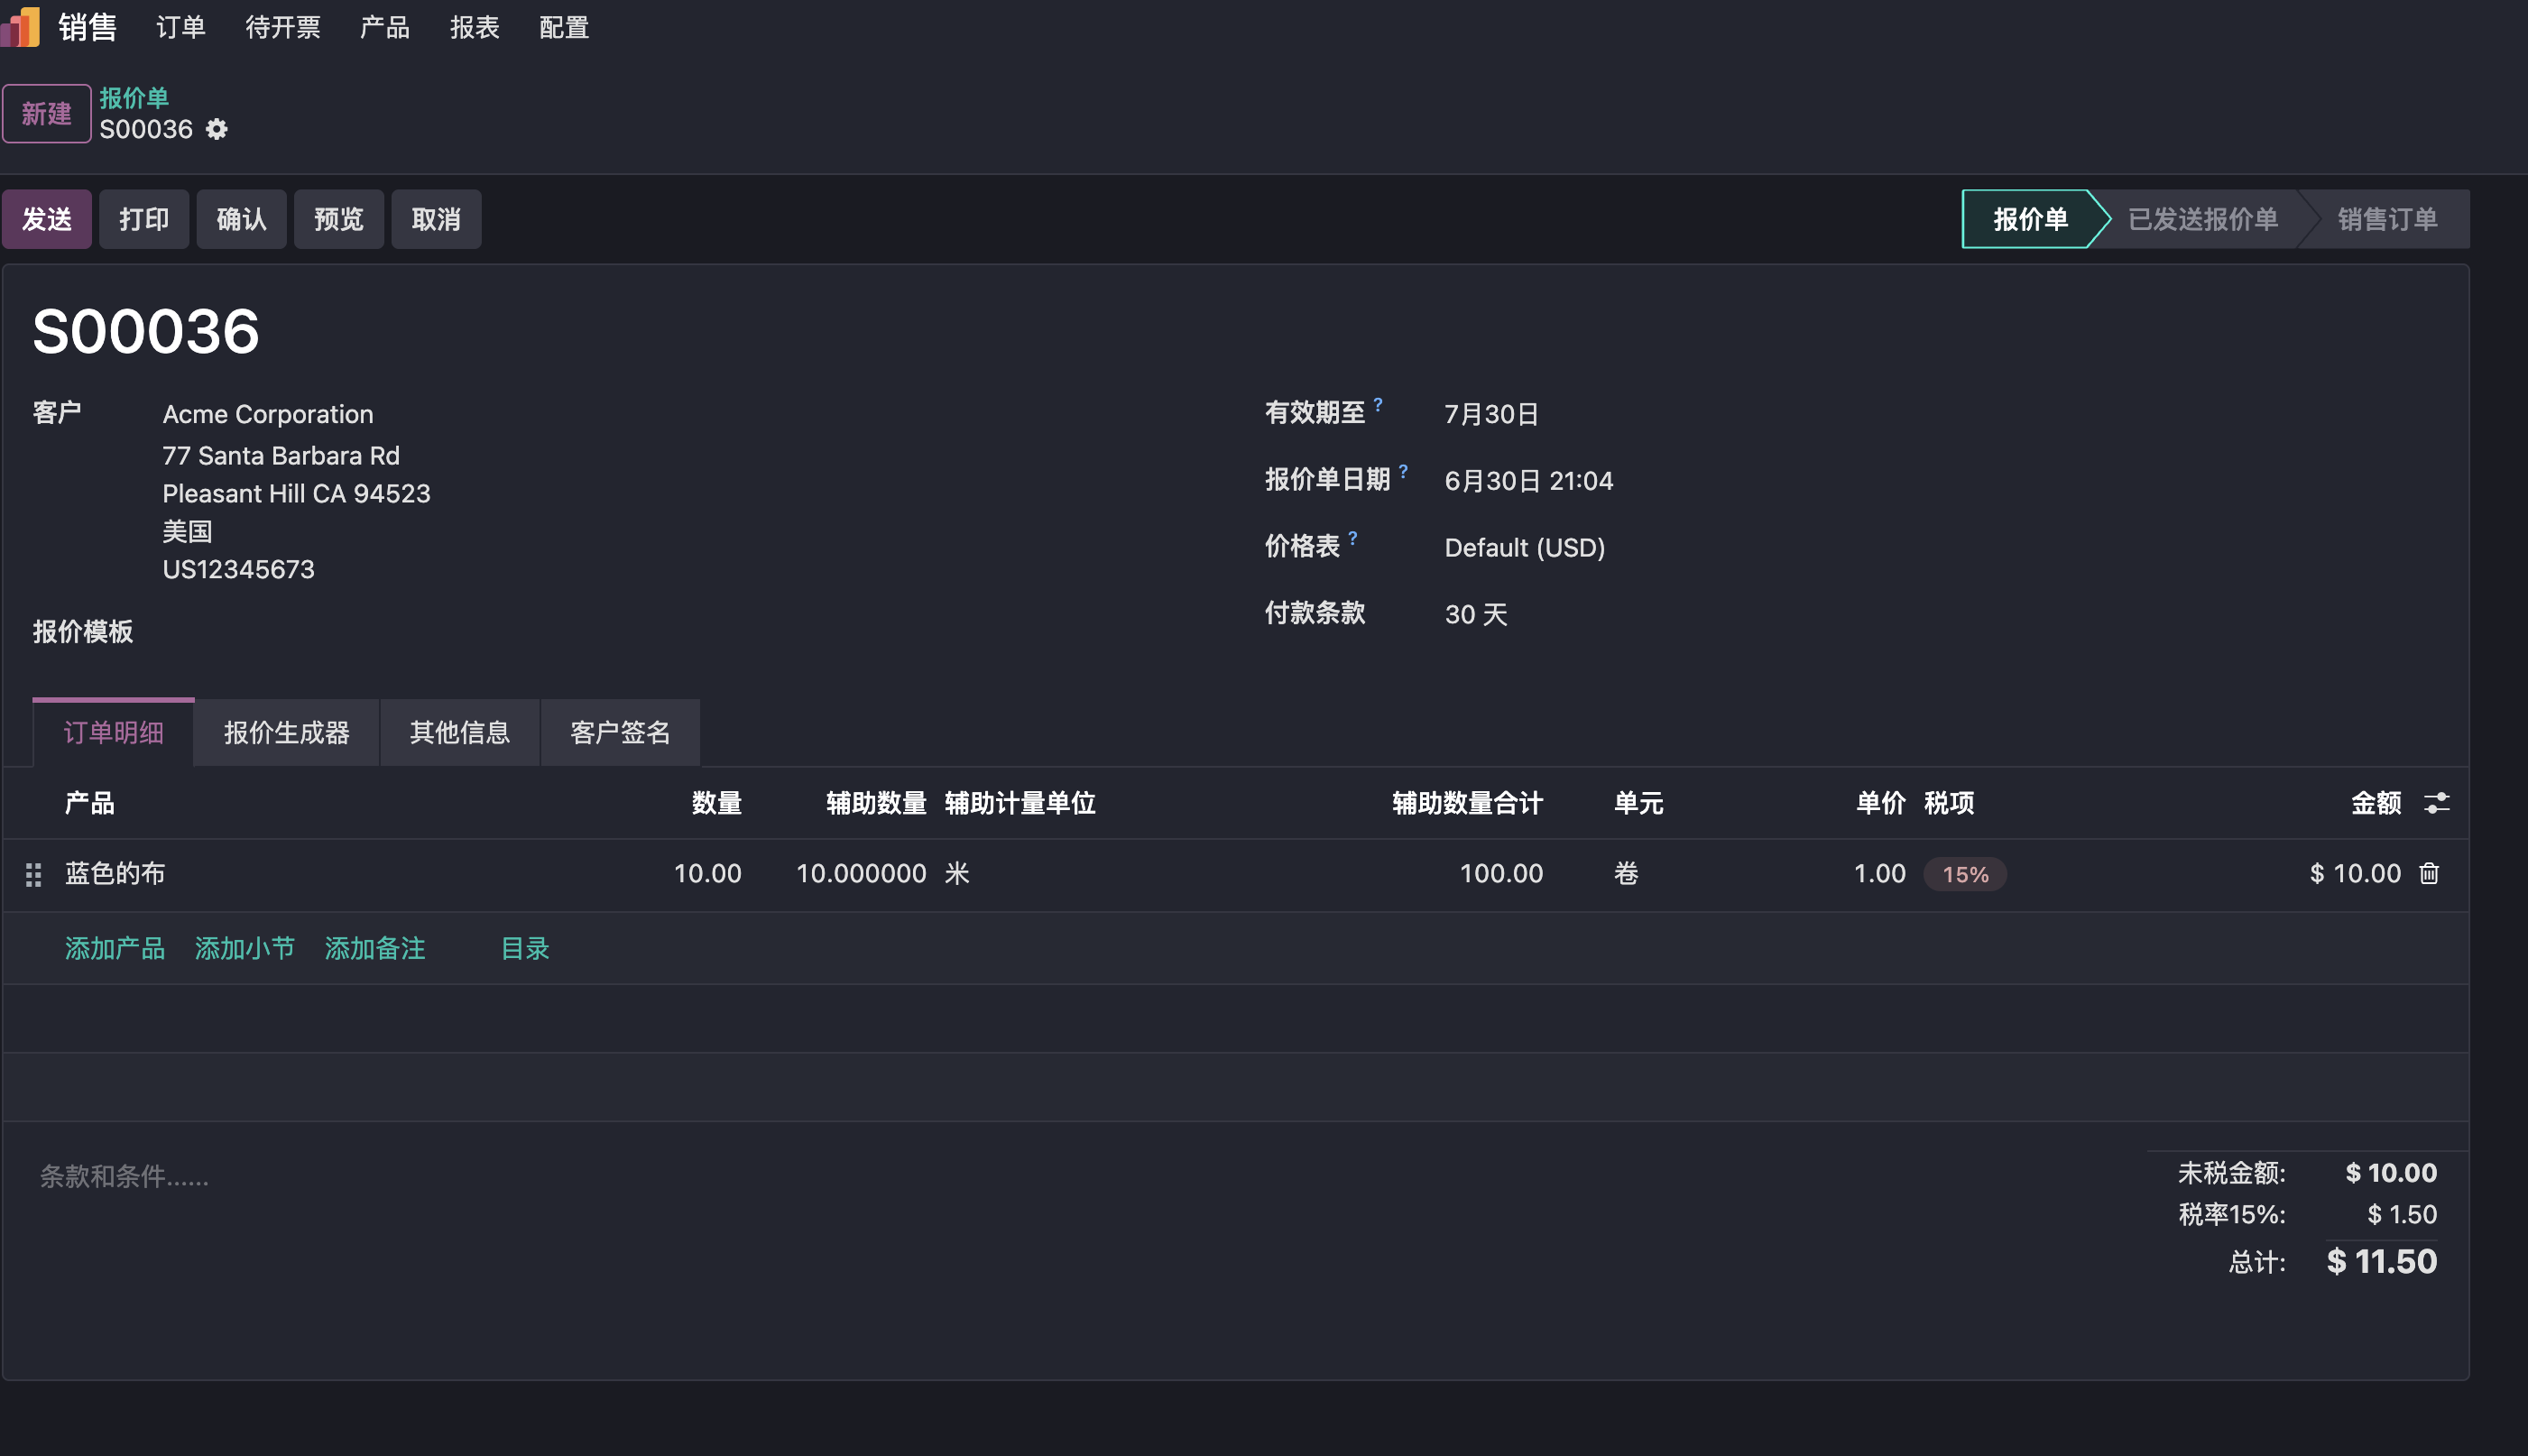Show help tooltip for 价格表
Screen dimensions: 2528x1456
coord(1353,538)
